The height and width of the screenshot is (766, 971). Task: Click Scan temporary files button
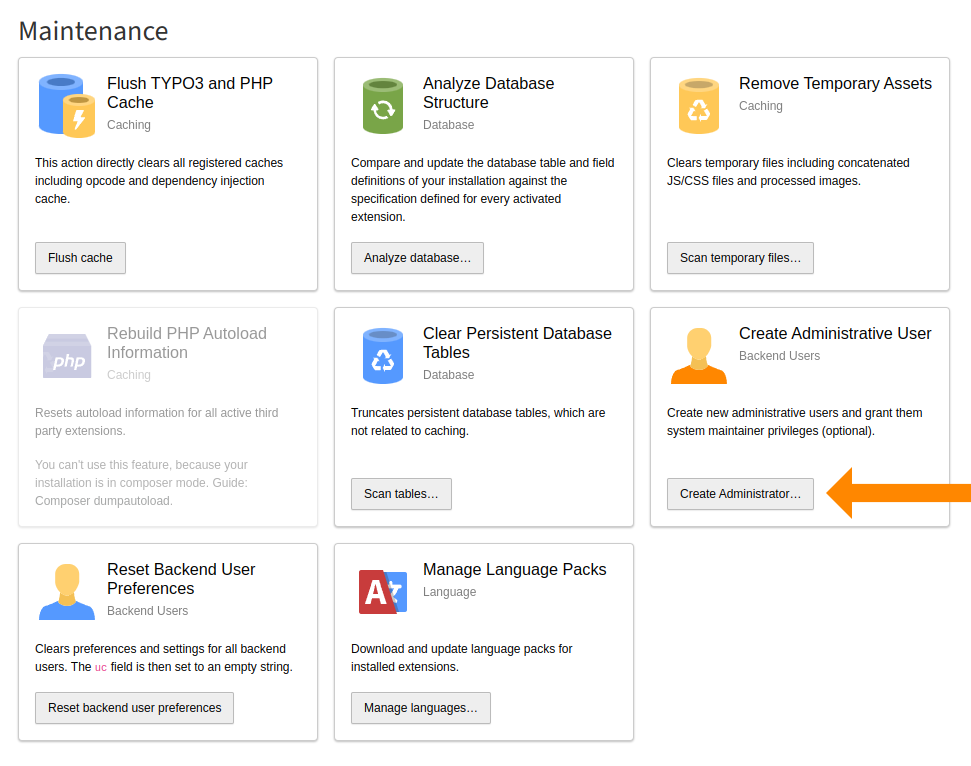click(740, 257)
